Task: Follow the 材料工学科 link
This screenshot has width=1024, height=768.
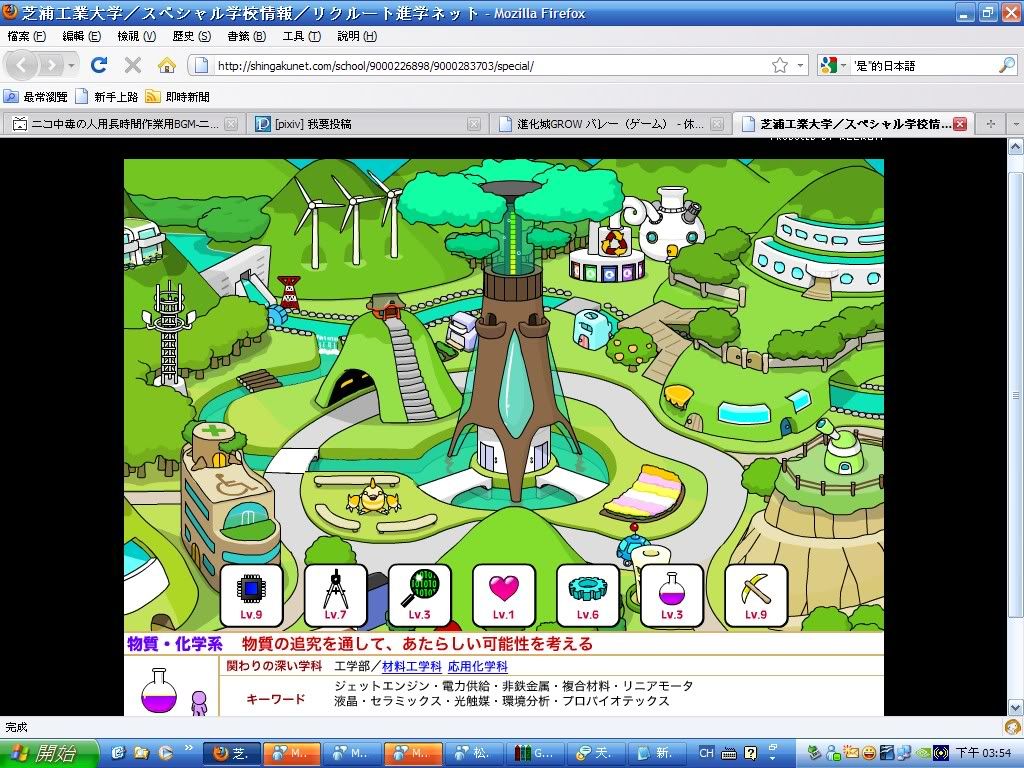Action: click(411, 666)
